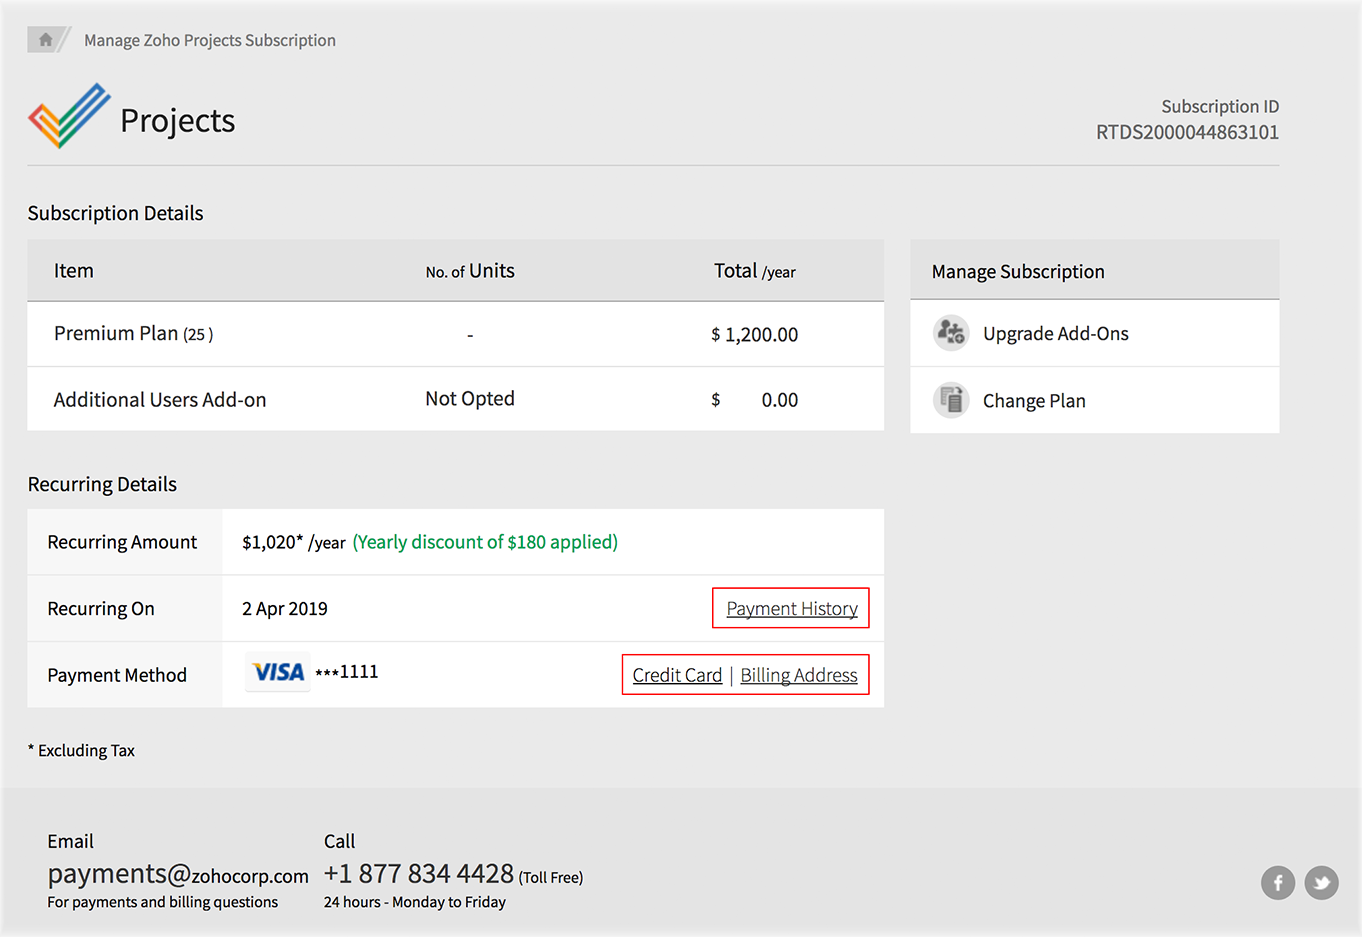Click the 2 Apr 2019 recurring date
The image size is (1362, 937).
point(285,608)
